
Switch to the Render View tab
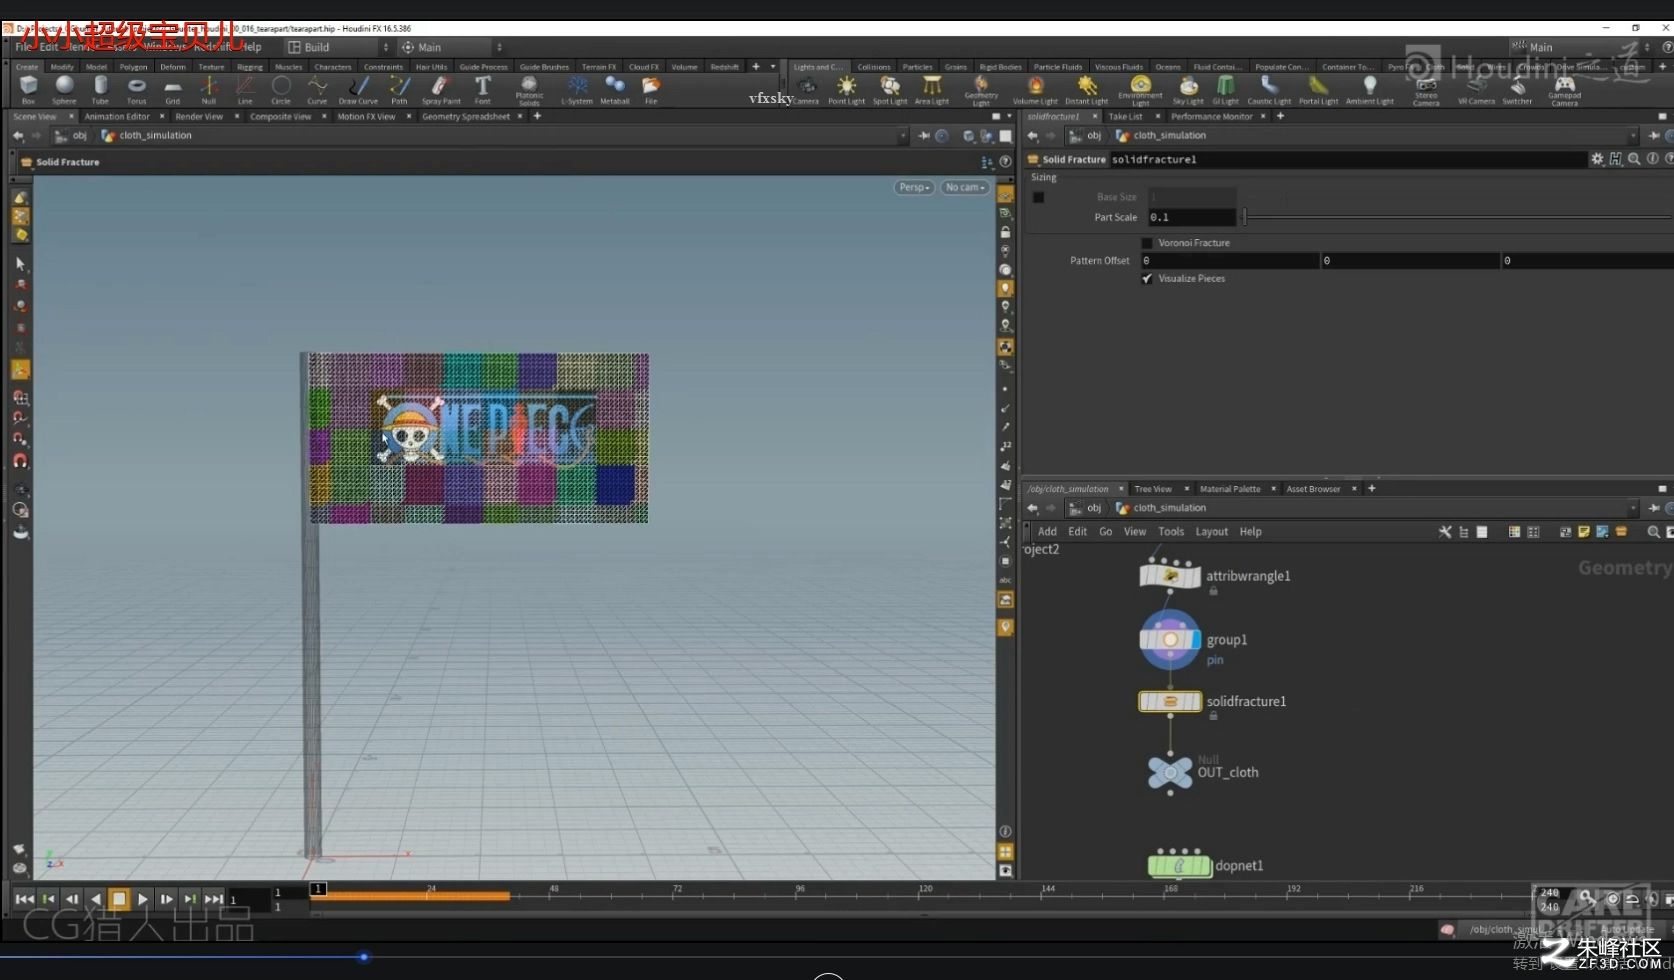[x=199, y=117]
